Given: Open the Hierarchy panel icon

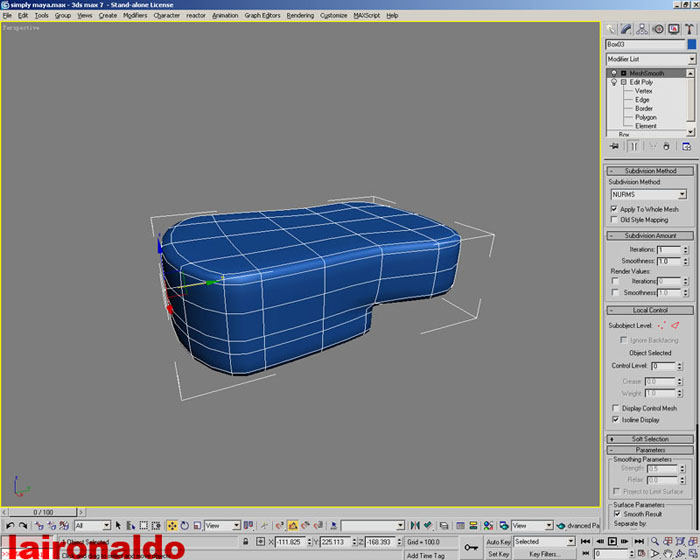Looking at the screenshot, I should coord(642,30).
